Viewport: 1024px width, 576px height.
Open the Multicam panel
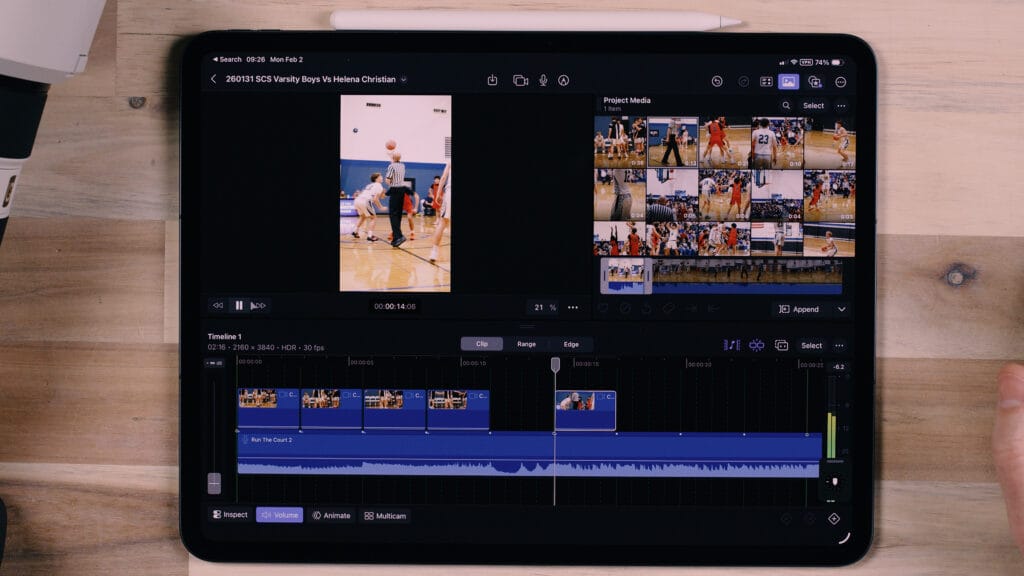[387, 516]
